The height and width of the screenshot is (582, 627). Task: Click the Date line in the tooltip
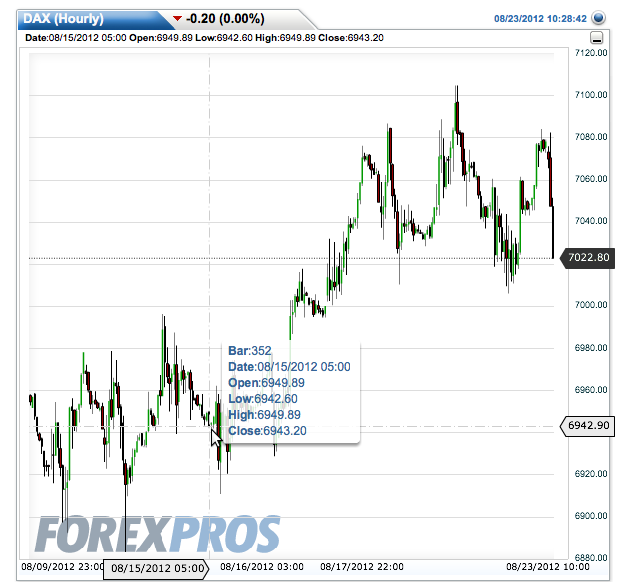289,367
